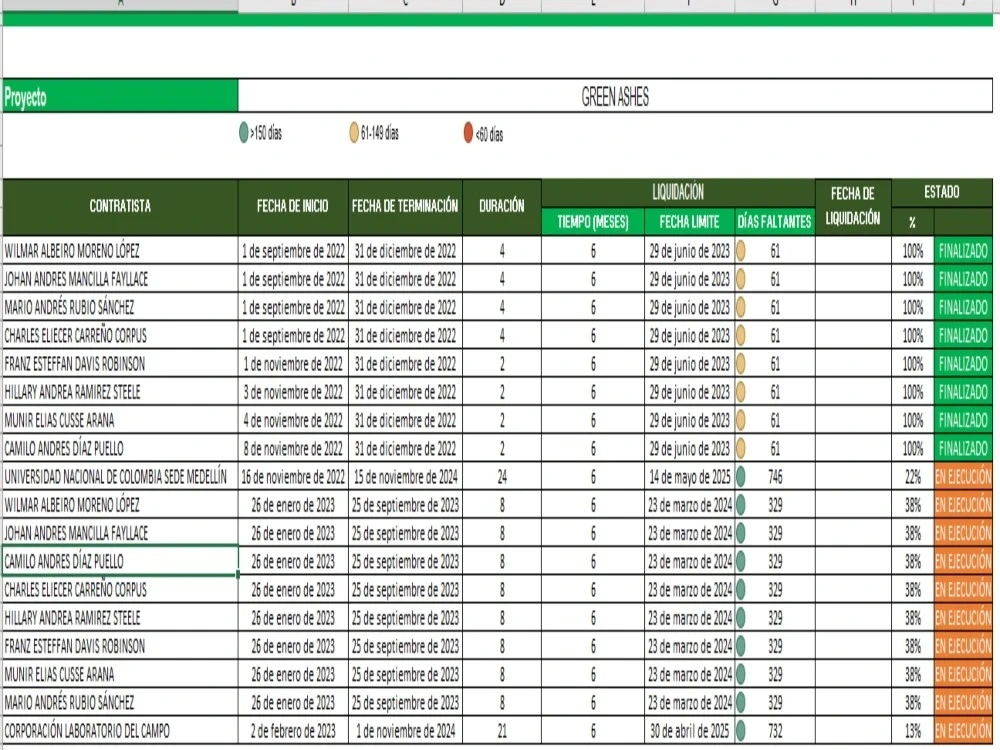
Task: Click the TIEMPO (MESES) subheader cell
Action: pyautogui.click(x=592, y=221)
